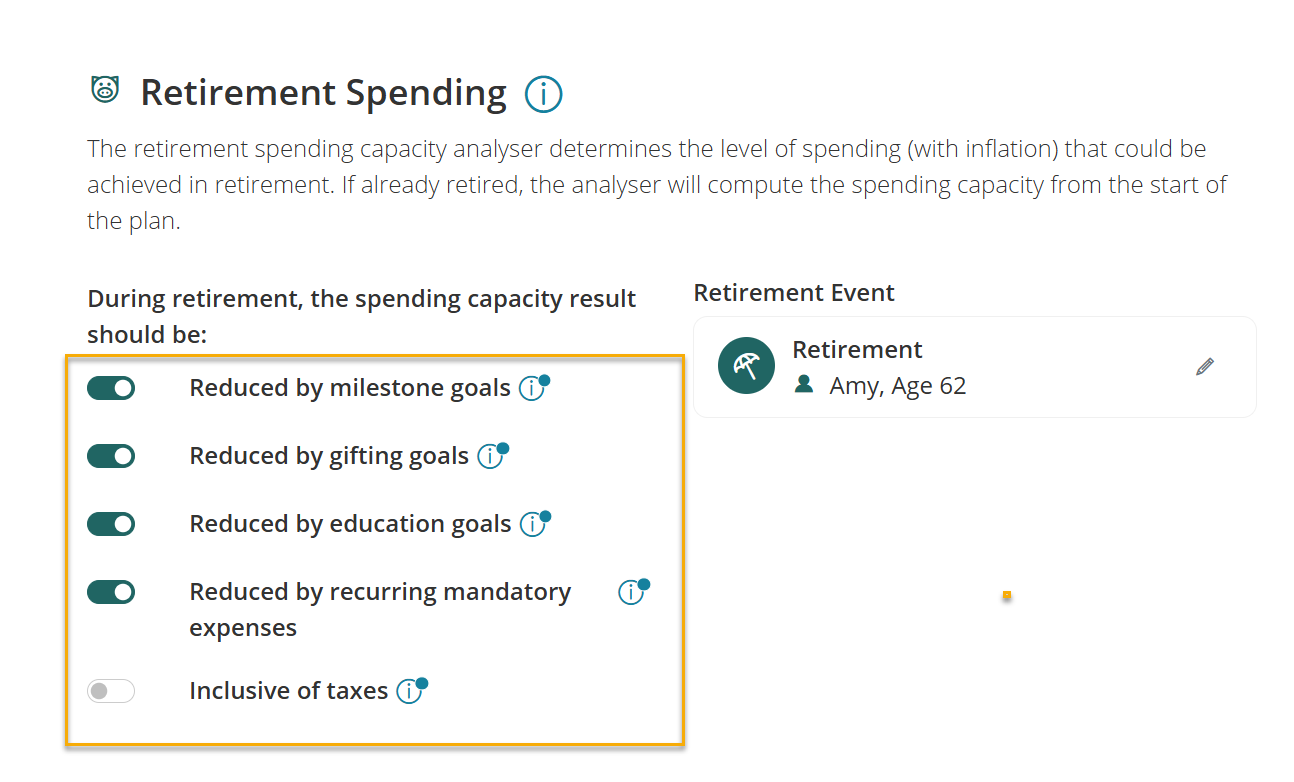Click the Retirement Spending heading text
This screenshot has width=1294, height=782.
(323, 93)
